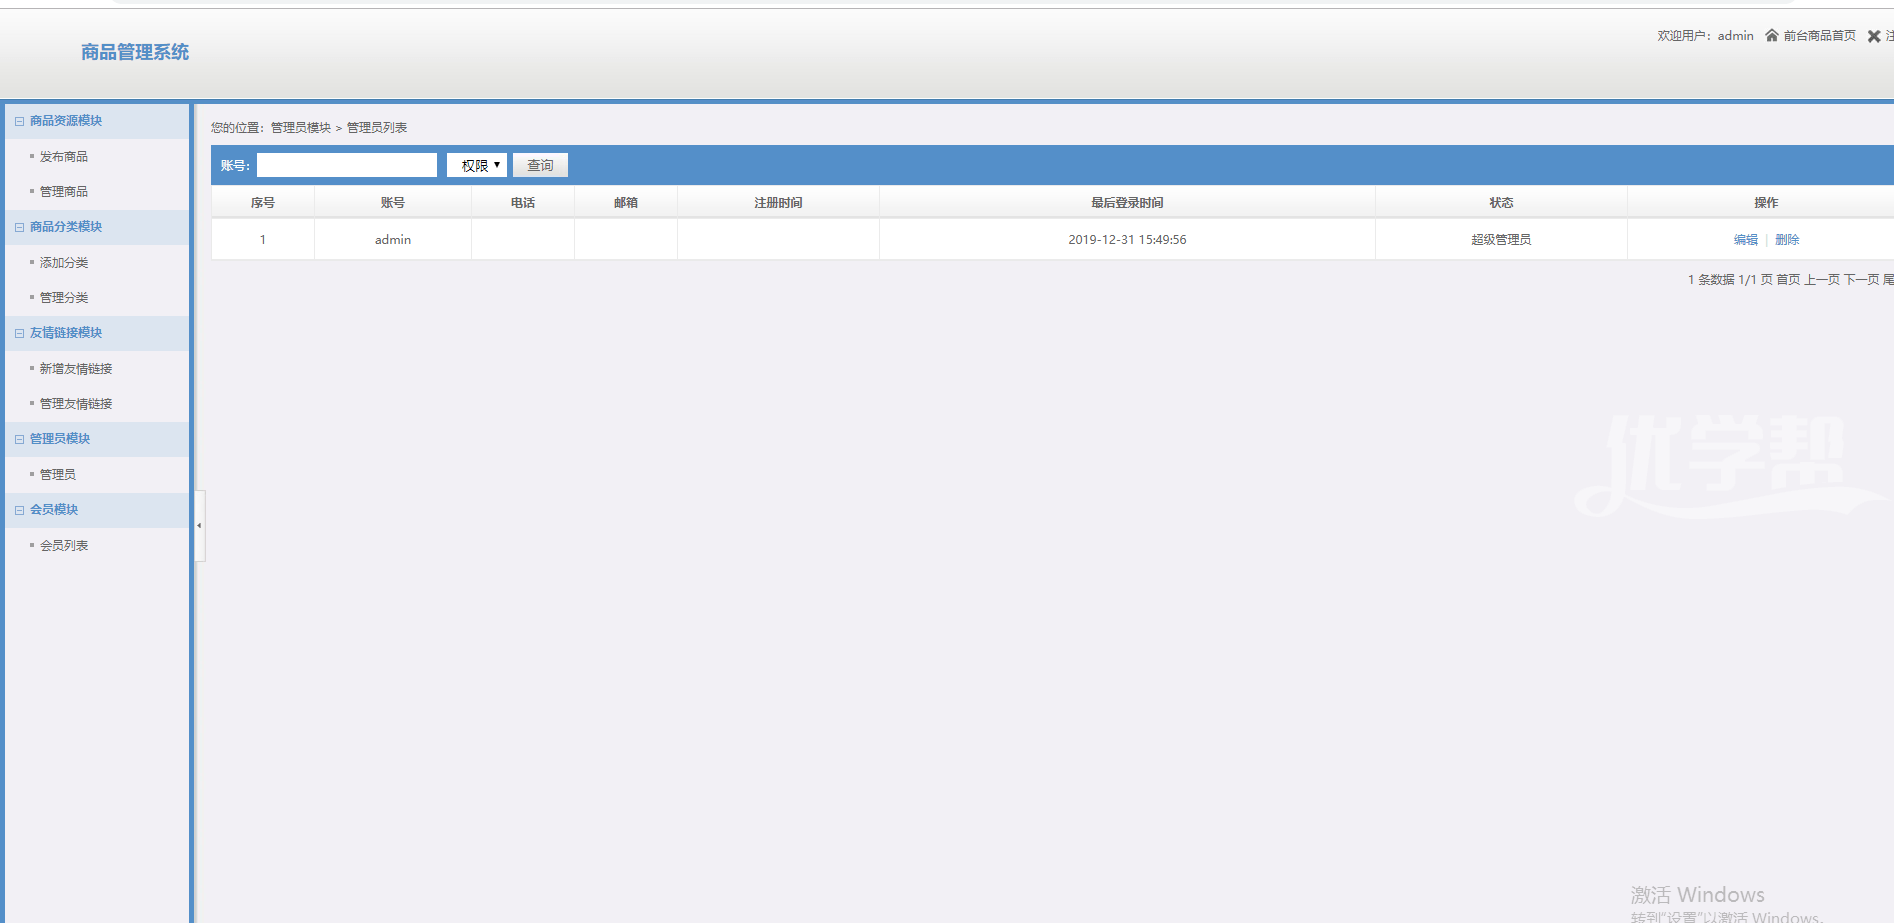Screen dimensions: 1894x923
Task: Collapse the 商品资源模块 section
Action: pyautogui.click(x=19, y=121)
